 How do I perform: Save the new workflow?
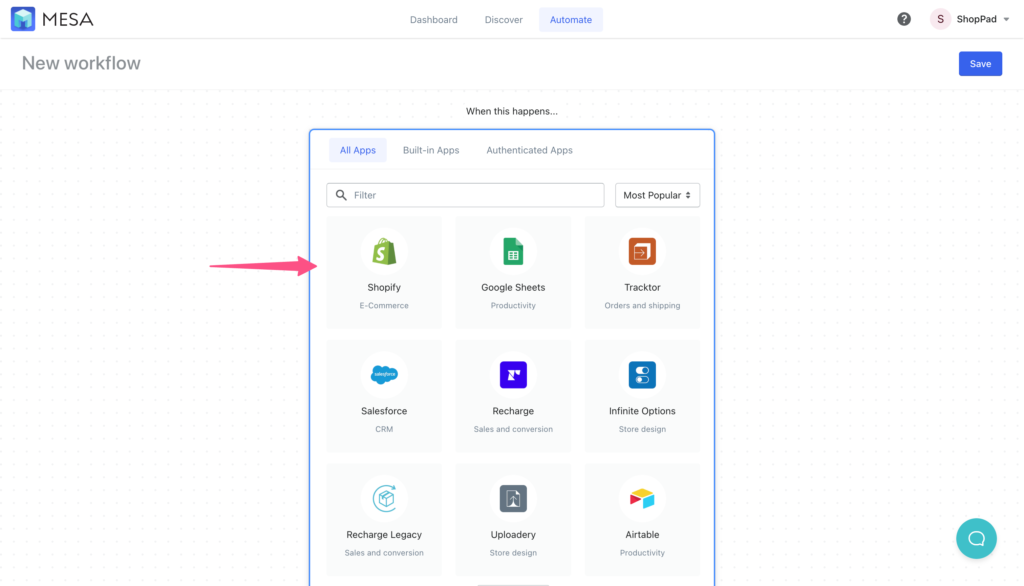click(980, 63)
